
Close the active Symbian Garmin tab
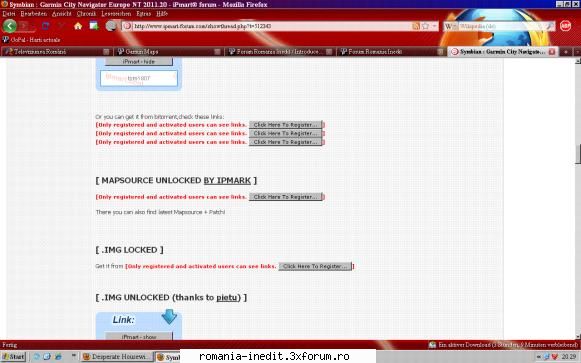coord(552,51)
